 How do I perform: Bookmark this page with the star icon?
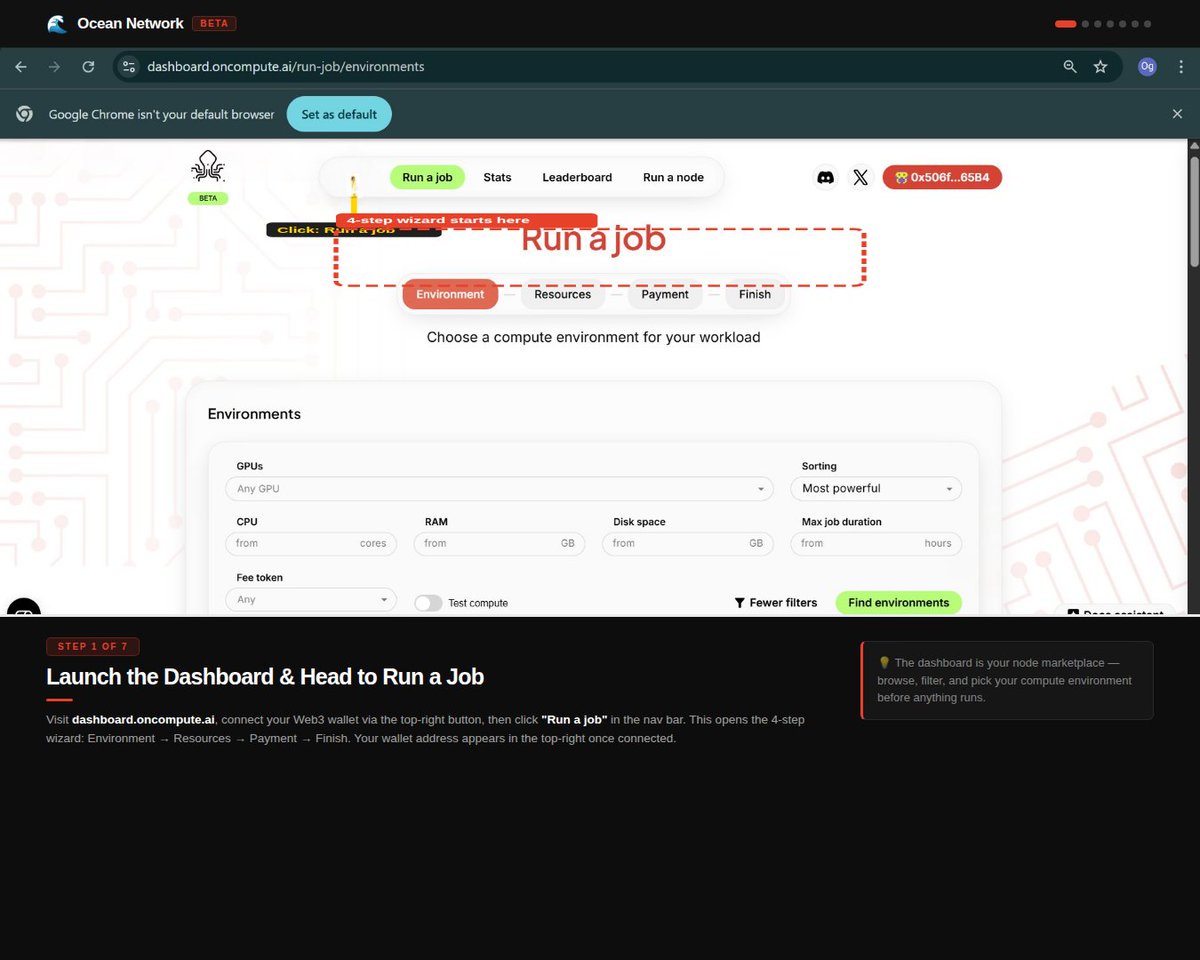1101,67
